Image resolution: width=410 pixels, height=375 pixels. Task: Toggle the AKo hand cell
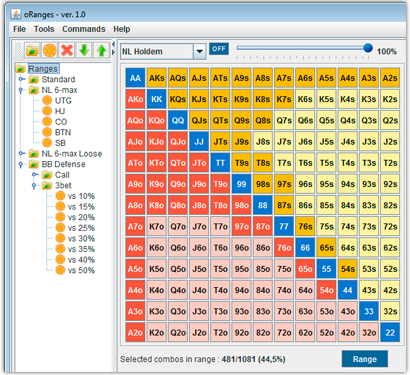point(135,99)
